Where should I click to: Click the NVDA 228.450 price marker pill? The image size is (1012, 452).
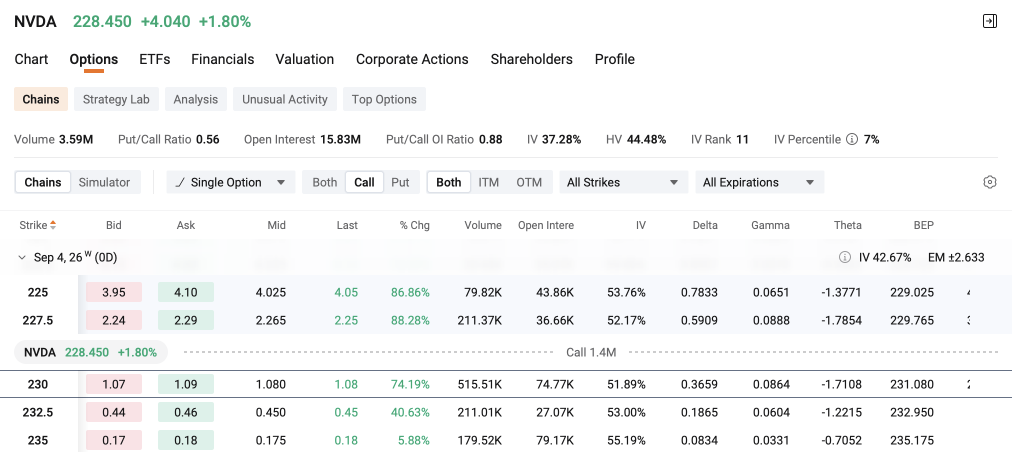[x=90, y=353]
